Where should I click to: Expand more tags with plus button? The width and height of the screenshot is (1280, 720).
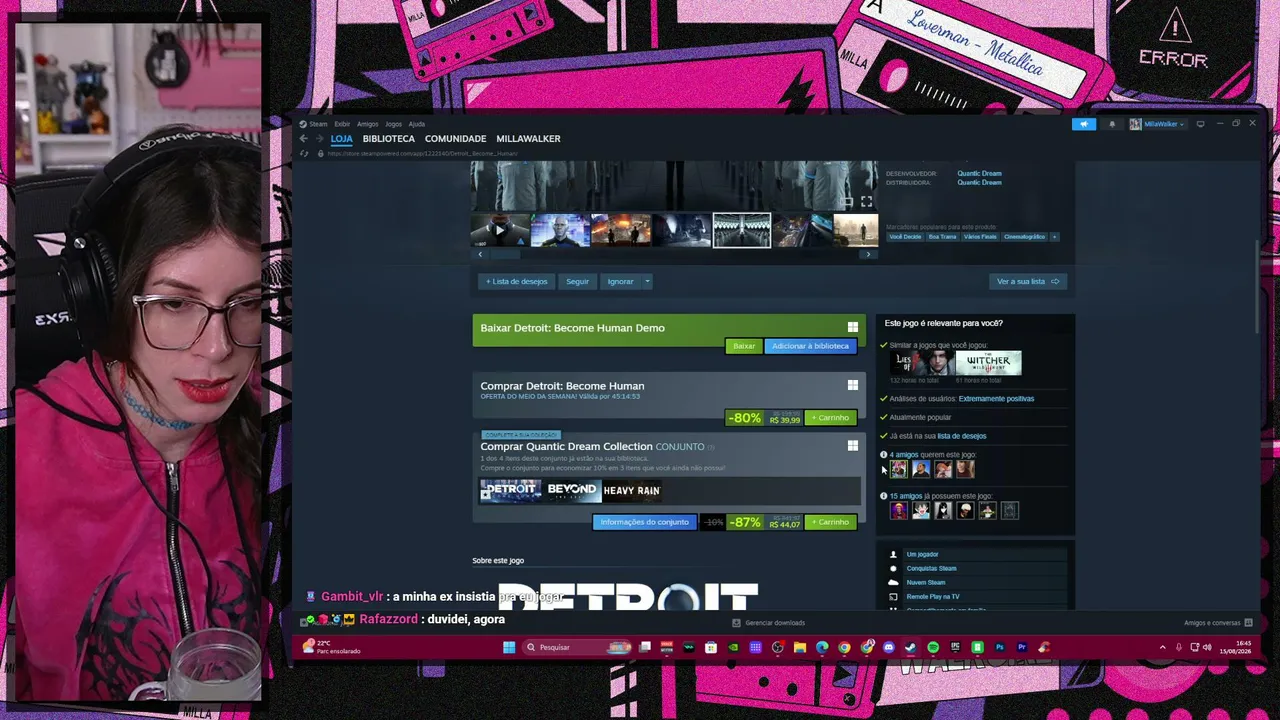[x=1054, y=237]
